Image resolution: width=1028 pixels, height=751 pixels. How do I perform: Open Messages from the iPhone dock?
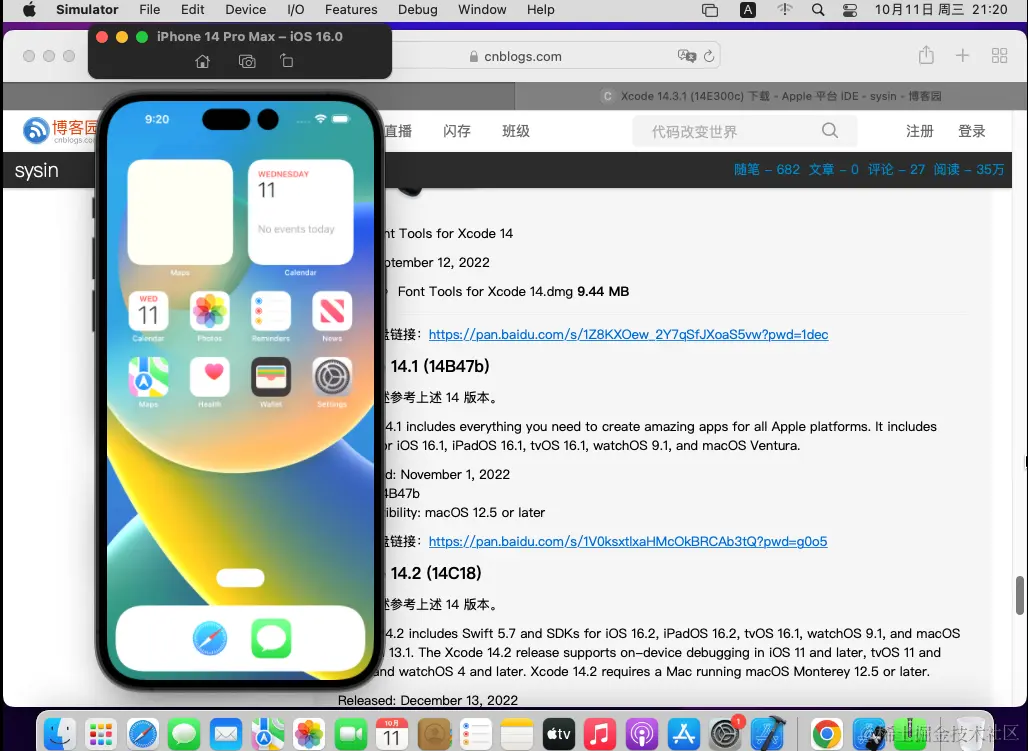pos(271,638)
